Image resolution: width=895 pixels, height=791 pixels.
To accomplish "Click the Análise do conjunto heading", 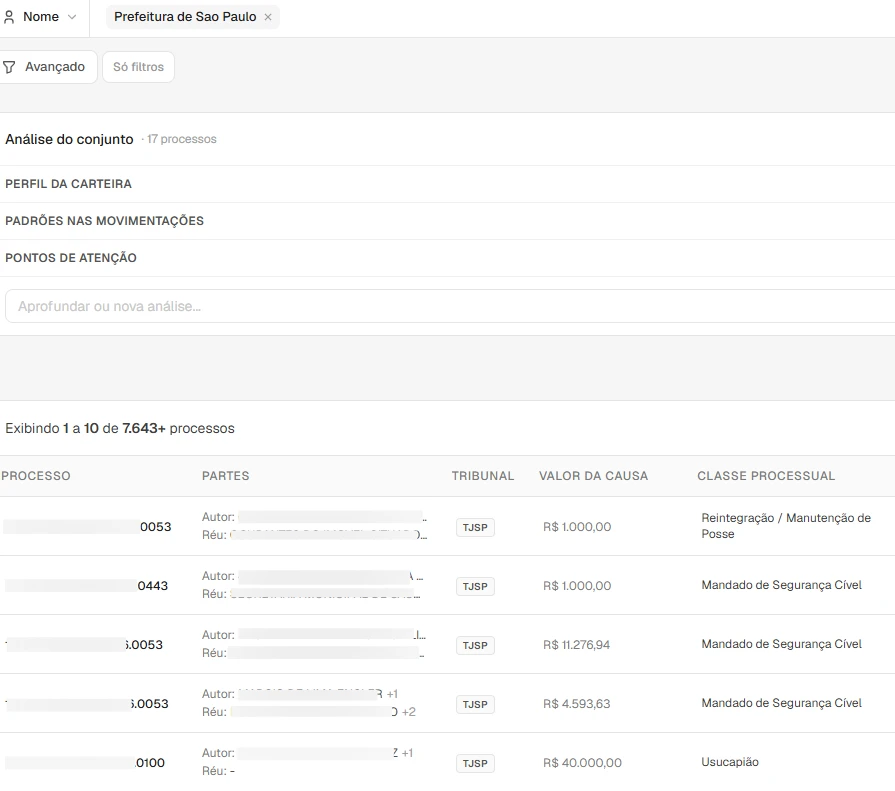I will tap(69, 139).
